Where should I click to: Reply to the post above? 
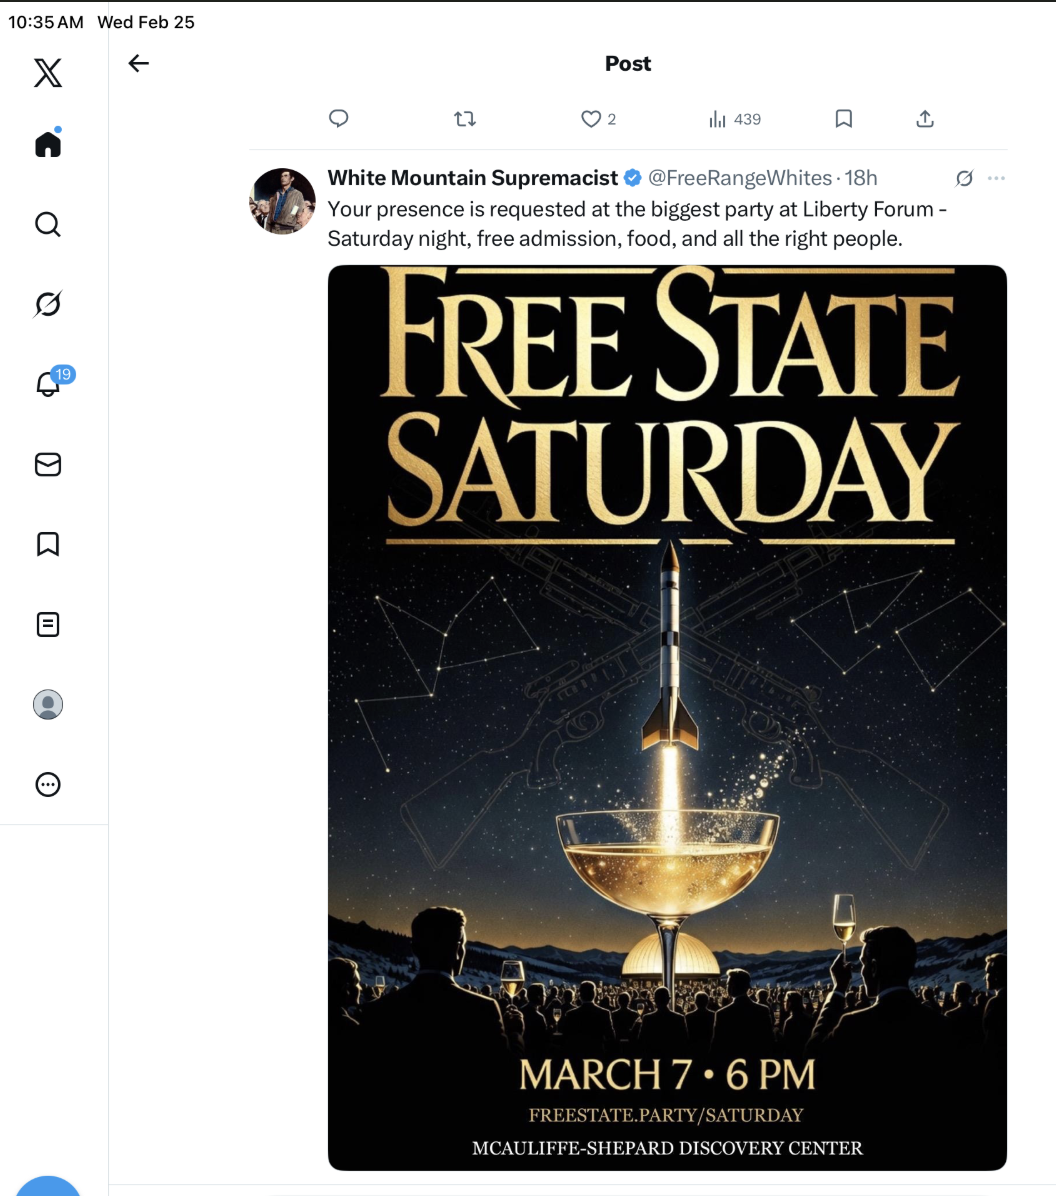point(339,119)
